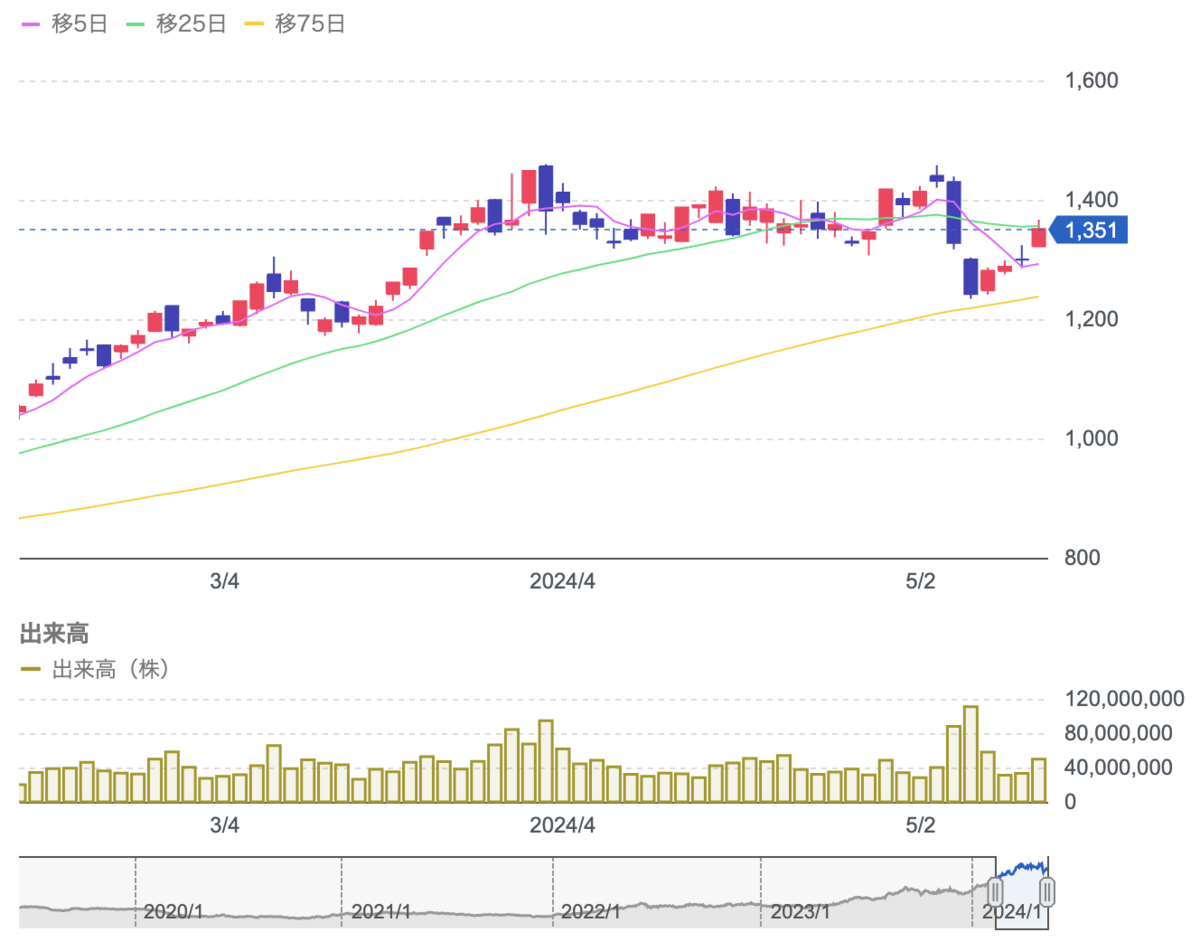Click the right handle of the range navigator
The image size is (1200, 951).
pos(1048,890)
